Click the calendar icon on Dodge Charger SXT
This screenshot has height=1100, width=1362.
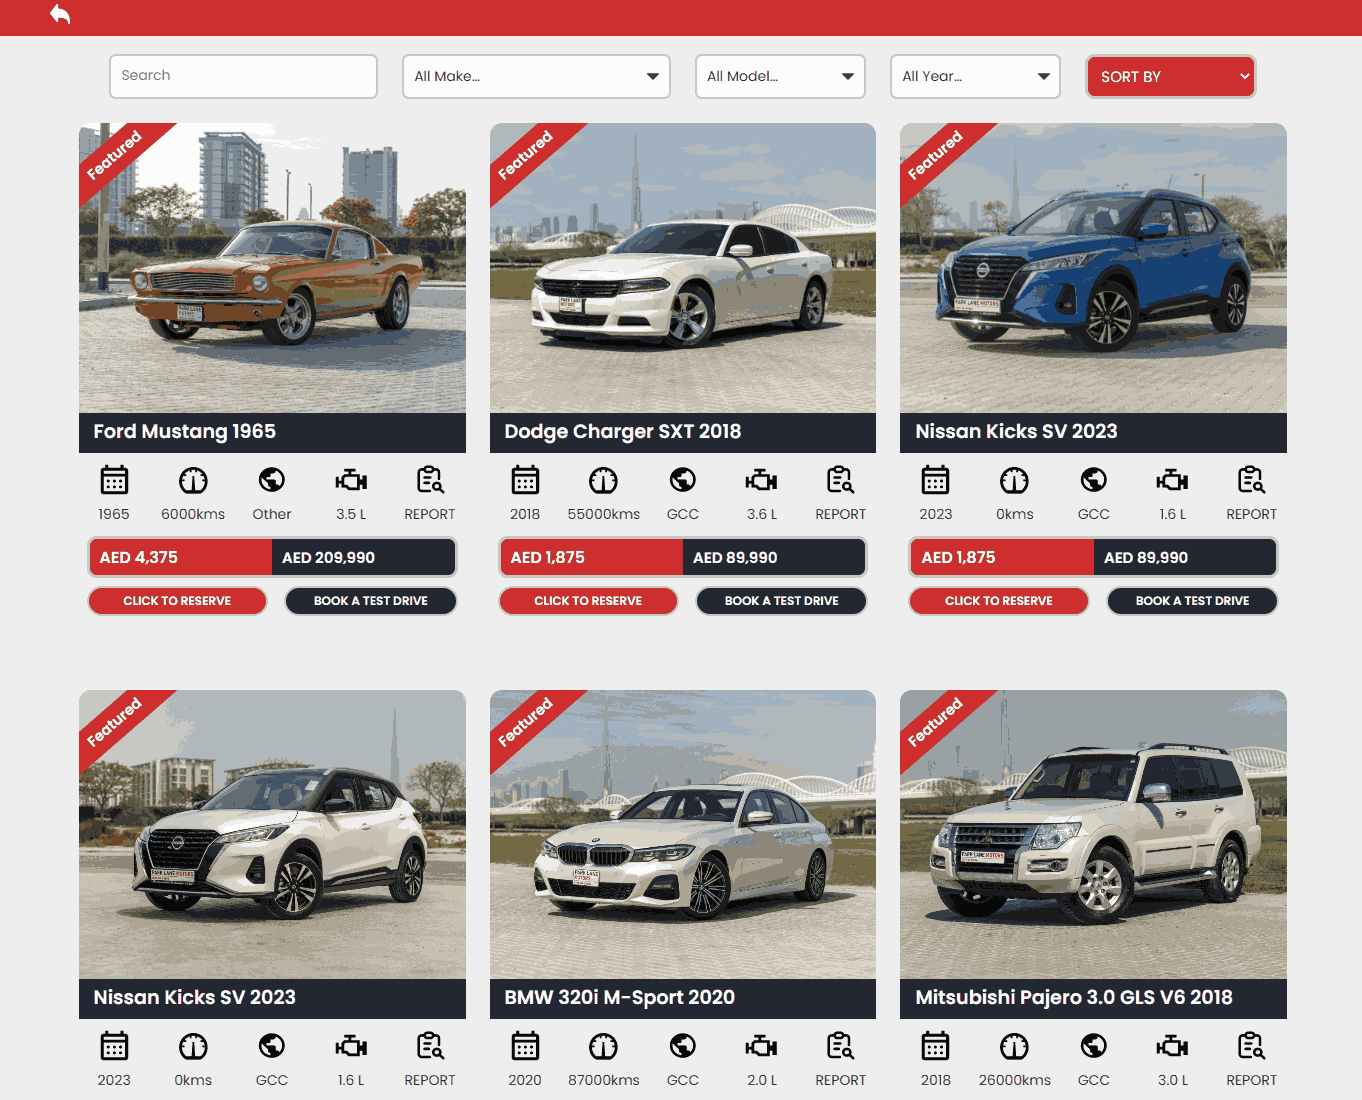point(525,480)
